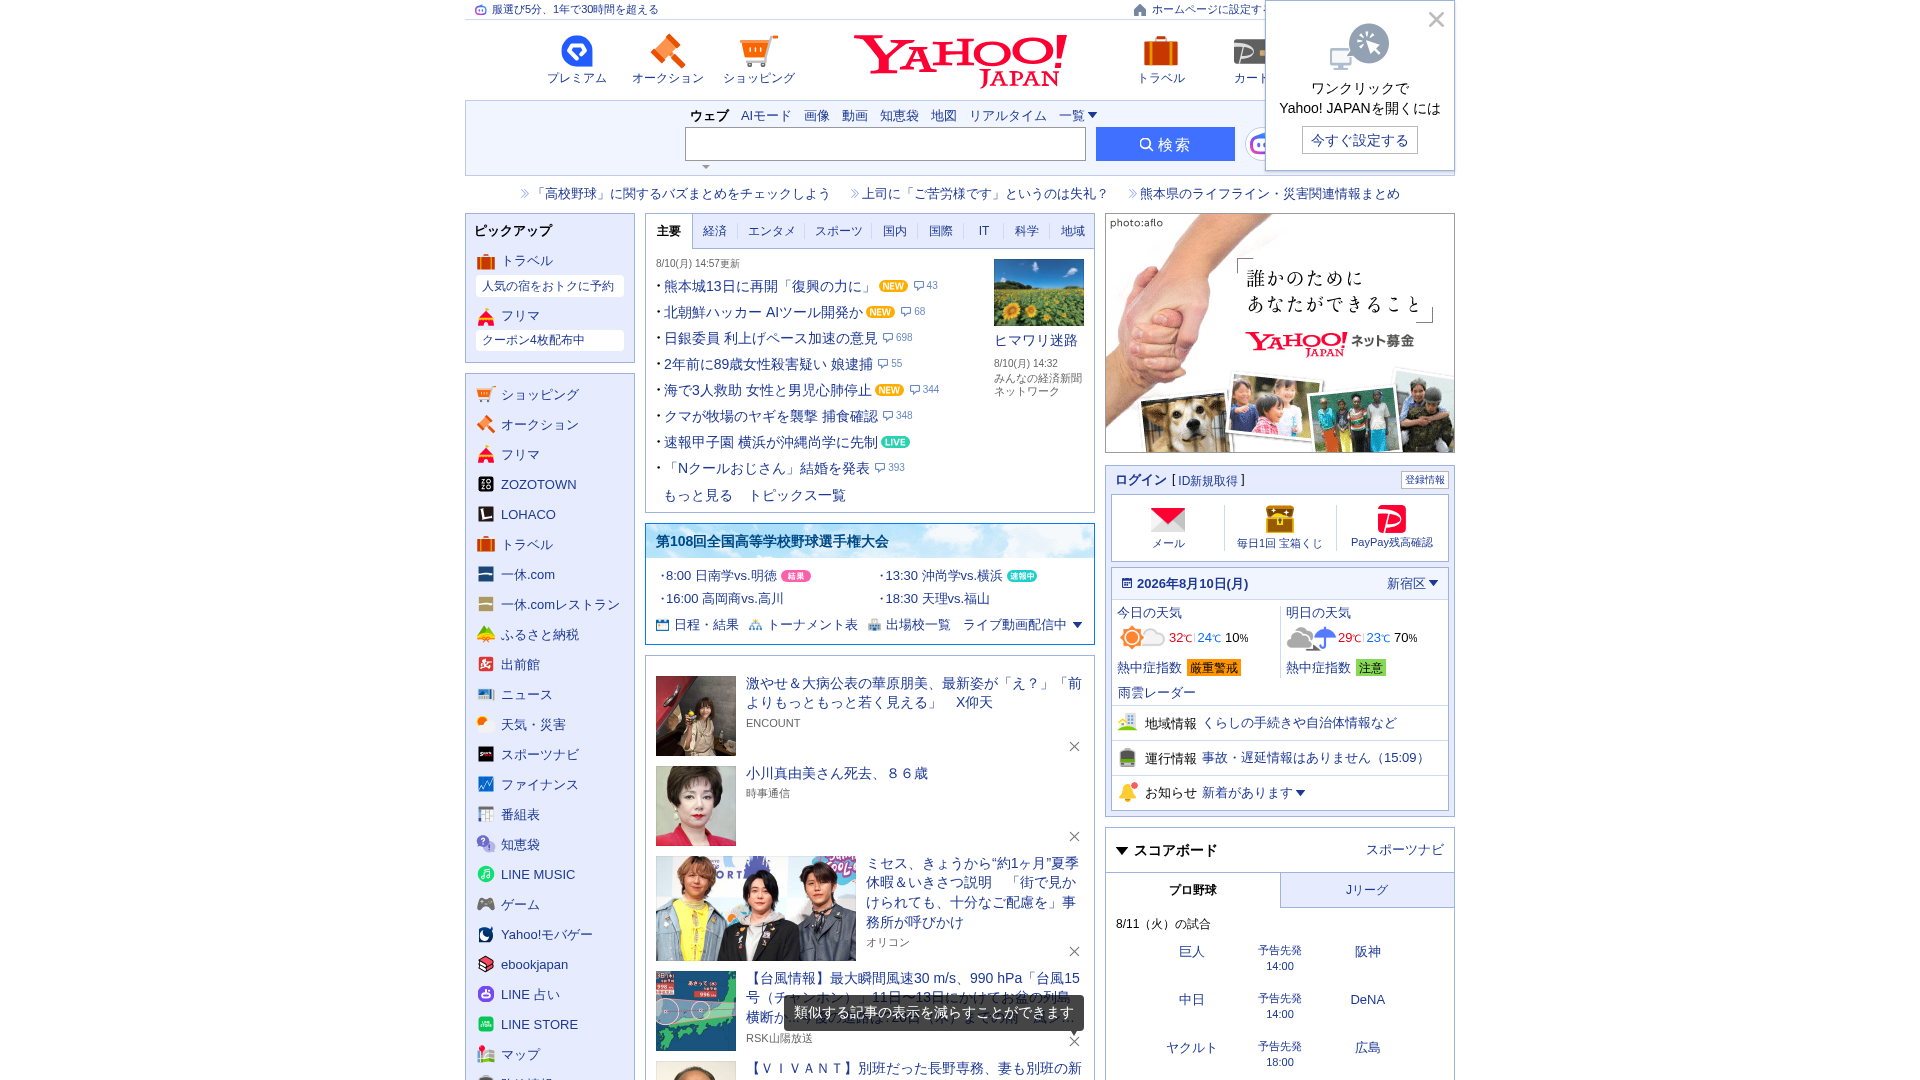The image size is (1920, 1080).
Task: Open the 雨雲レーダー link
Action: 1156,693
